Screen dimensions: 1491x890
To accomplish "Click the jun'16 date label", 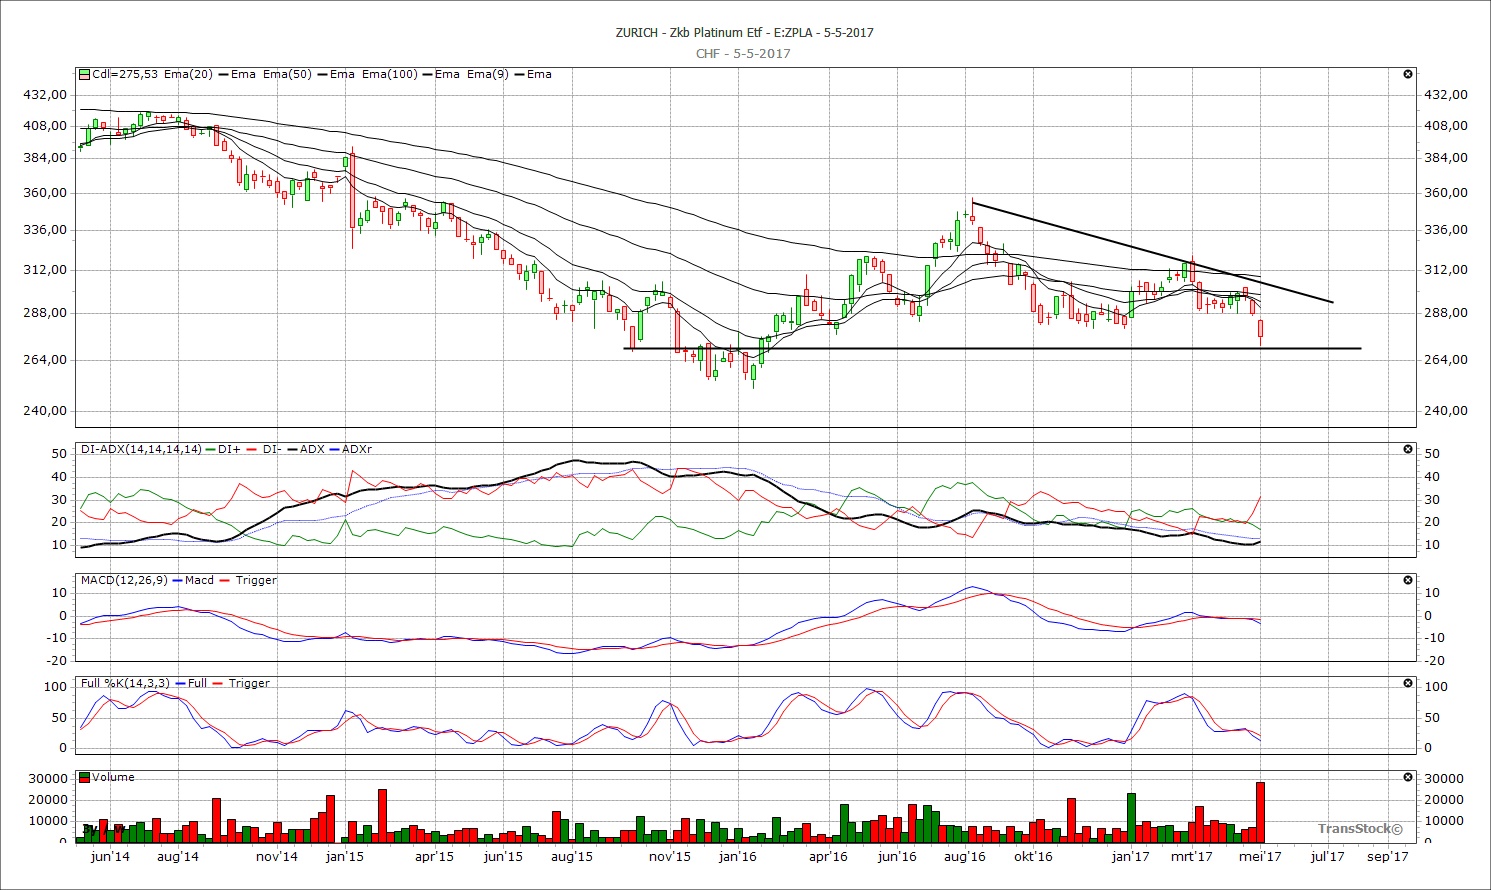I will point(897,856).
